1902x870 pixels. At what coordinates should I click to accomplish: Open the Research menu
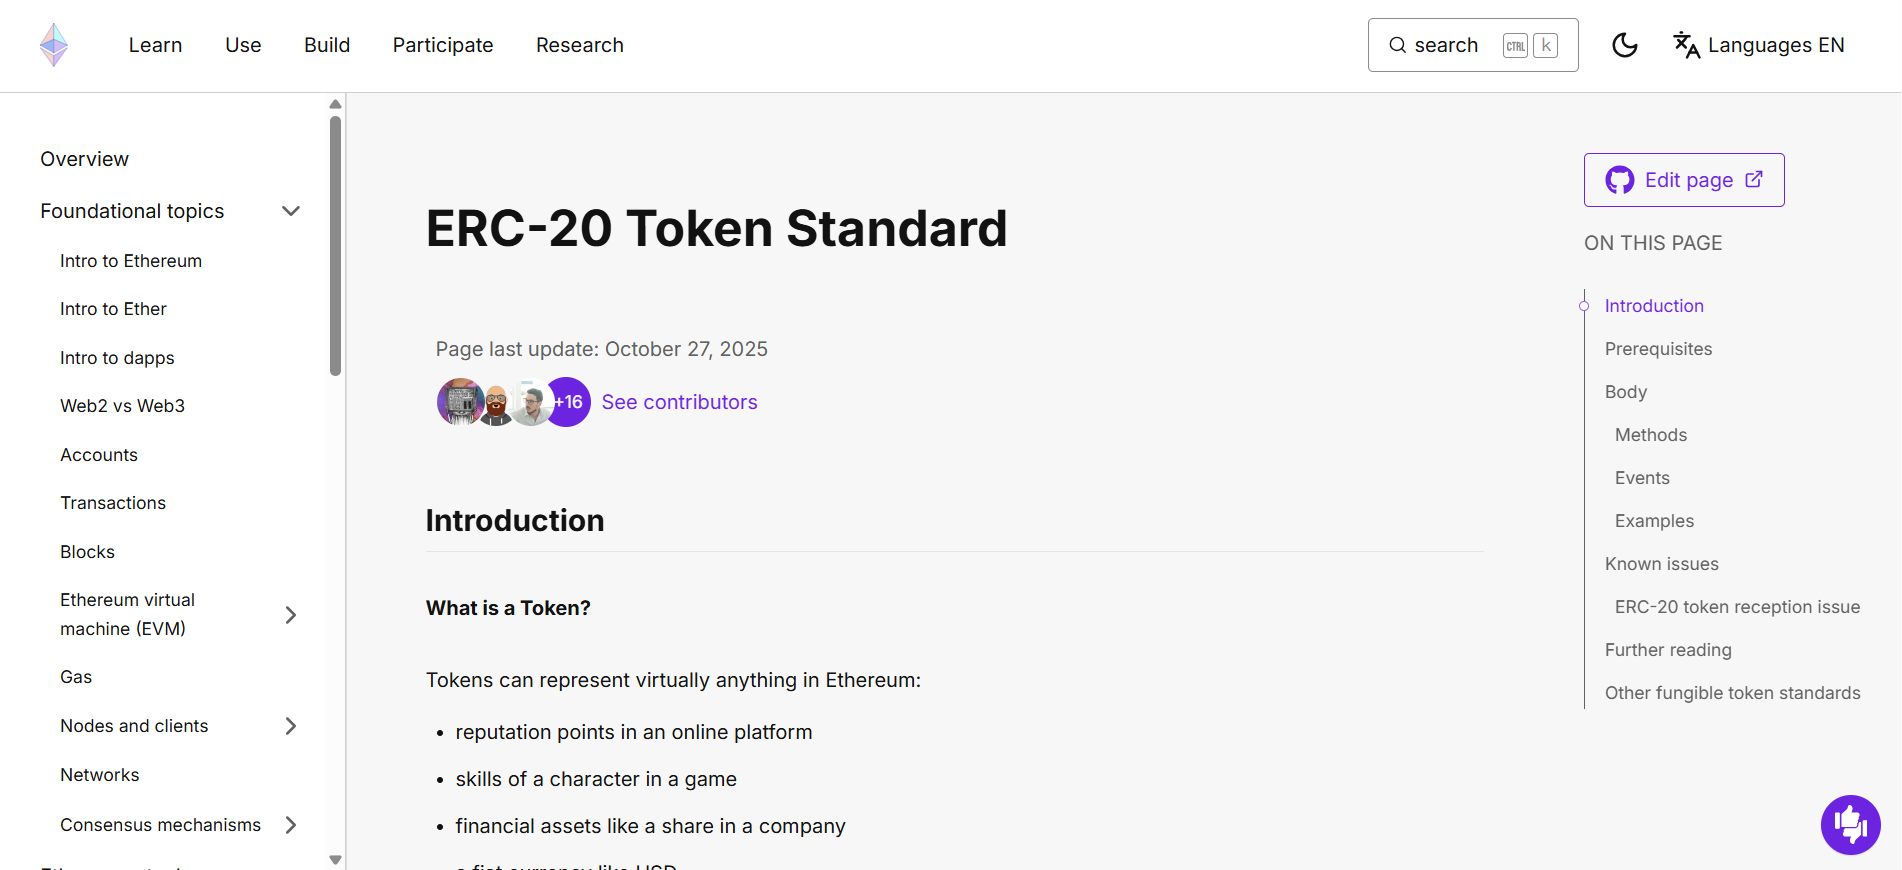point(579,45)
